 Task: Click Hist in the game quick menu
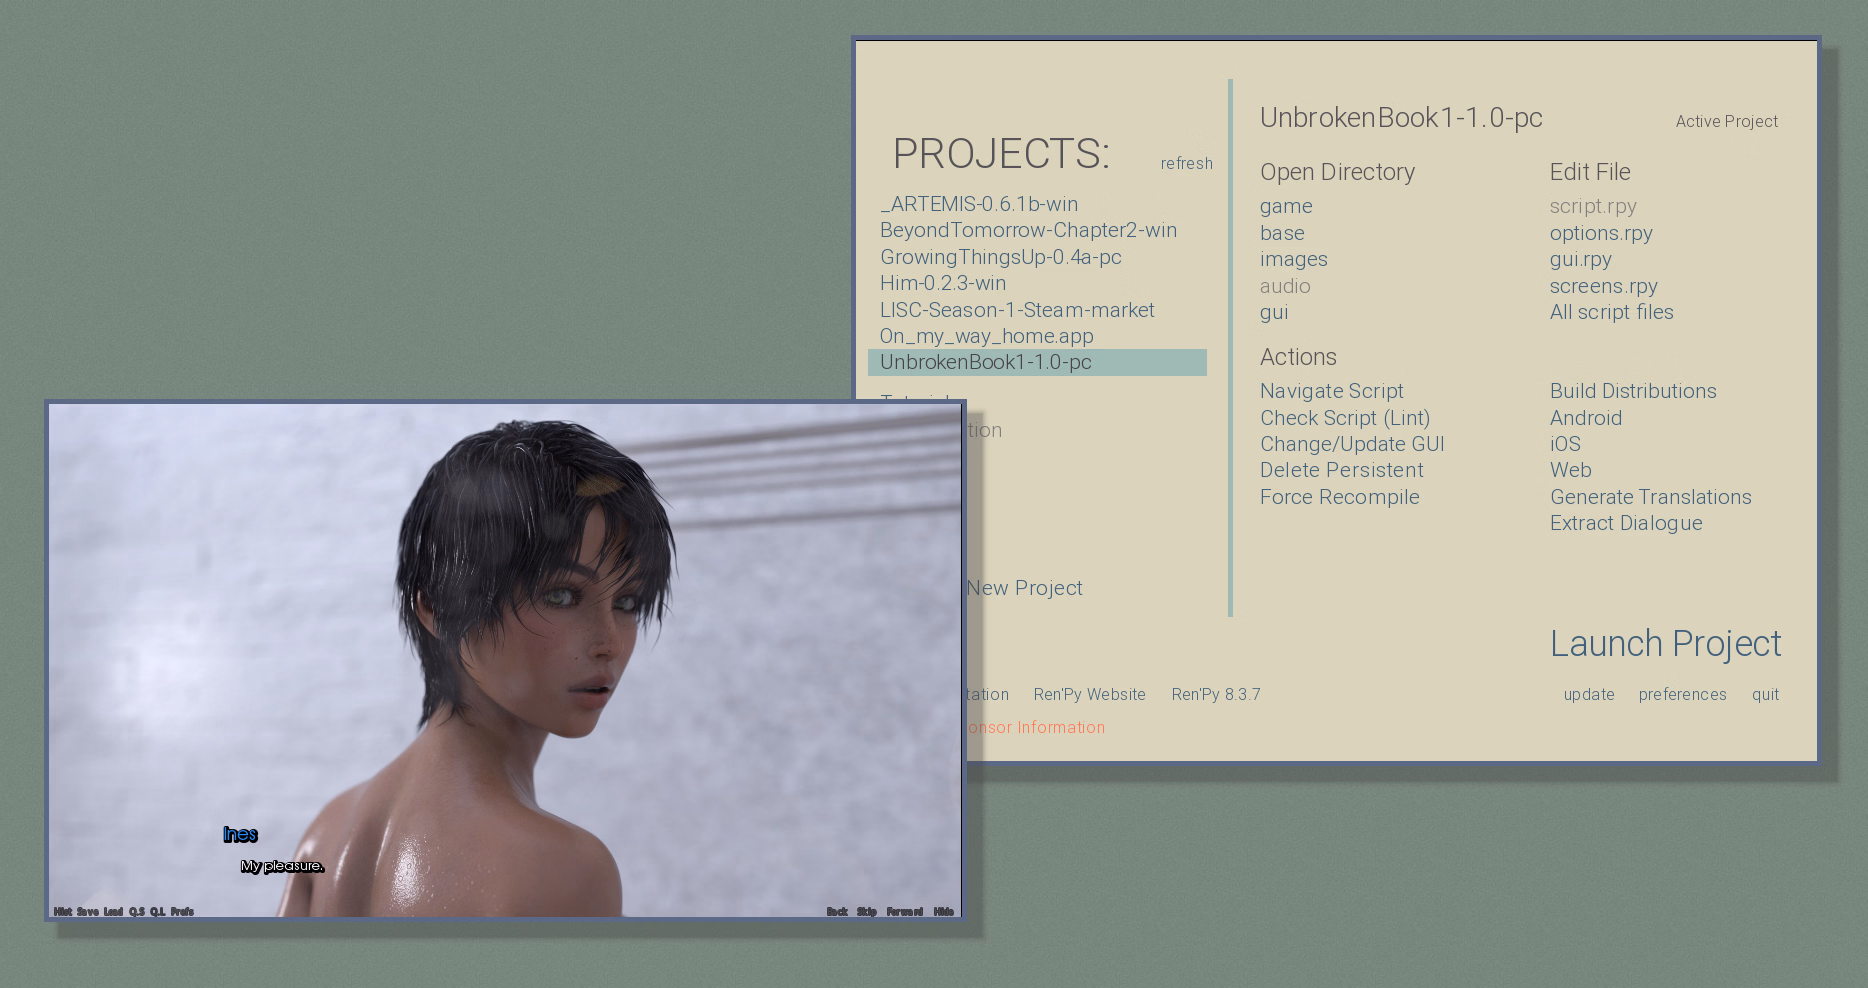click(63, 911)
